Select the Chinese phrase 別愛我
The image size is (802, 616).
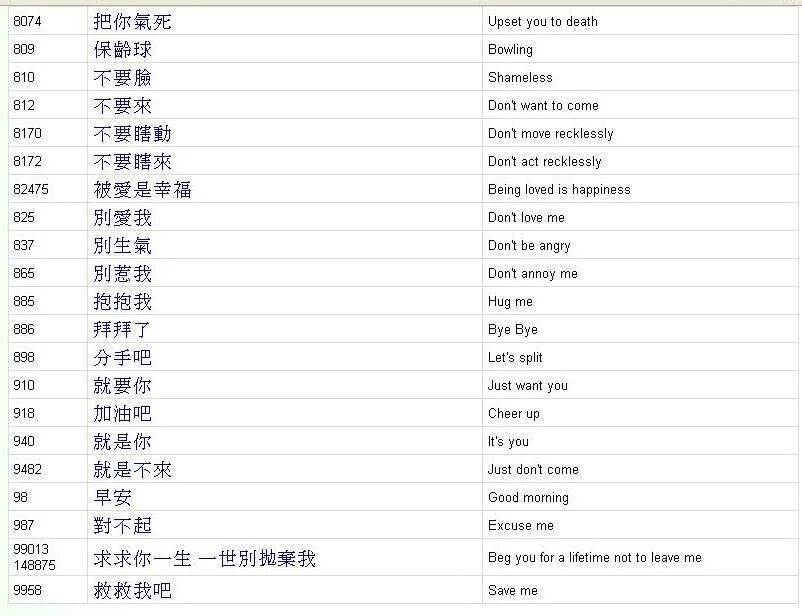123,218
